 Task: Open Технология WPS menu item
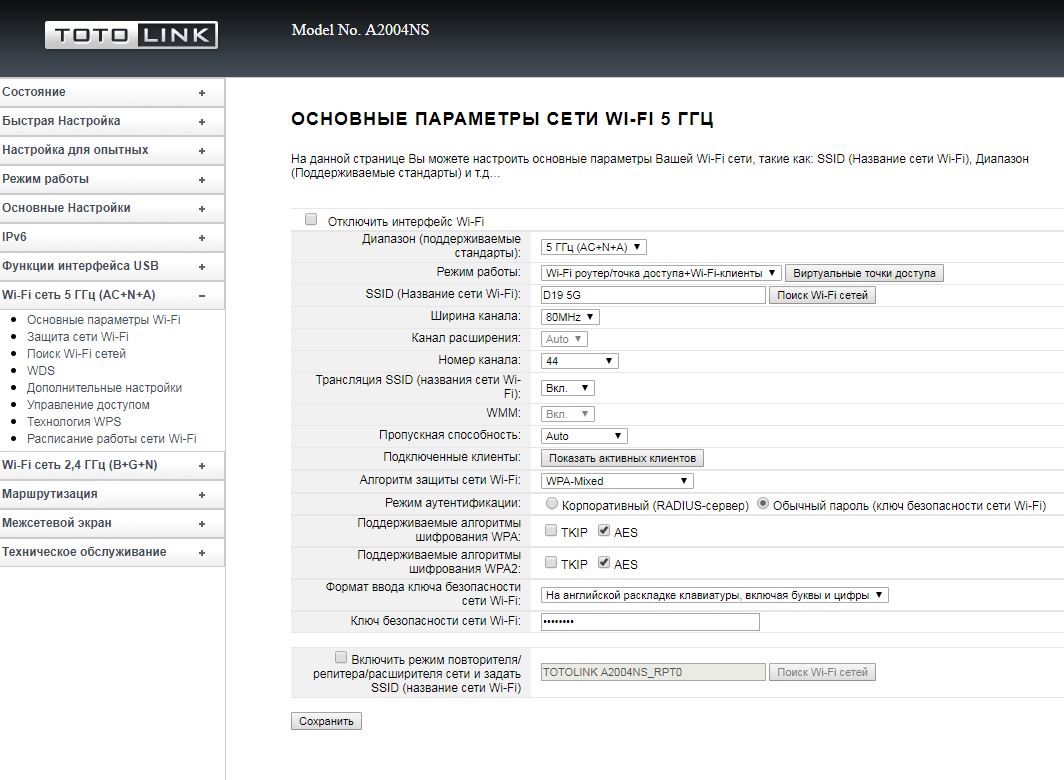pos(76,422)
